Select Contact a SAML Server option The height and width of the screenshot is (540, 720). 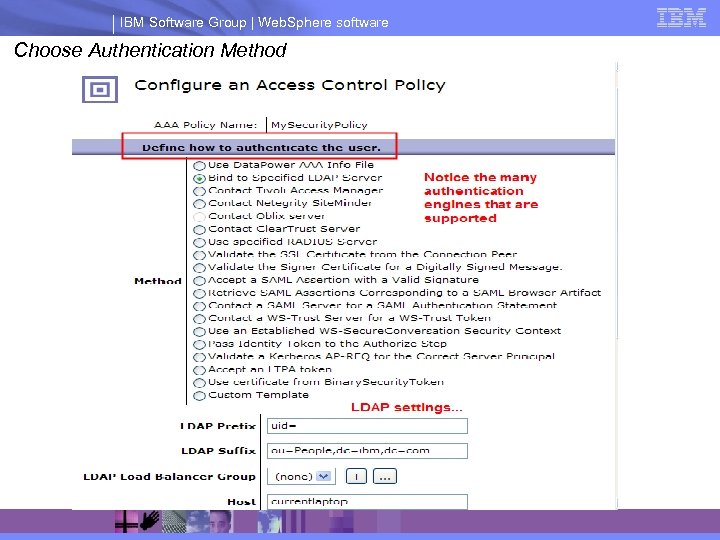coord(199,306)
